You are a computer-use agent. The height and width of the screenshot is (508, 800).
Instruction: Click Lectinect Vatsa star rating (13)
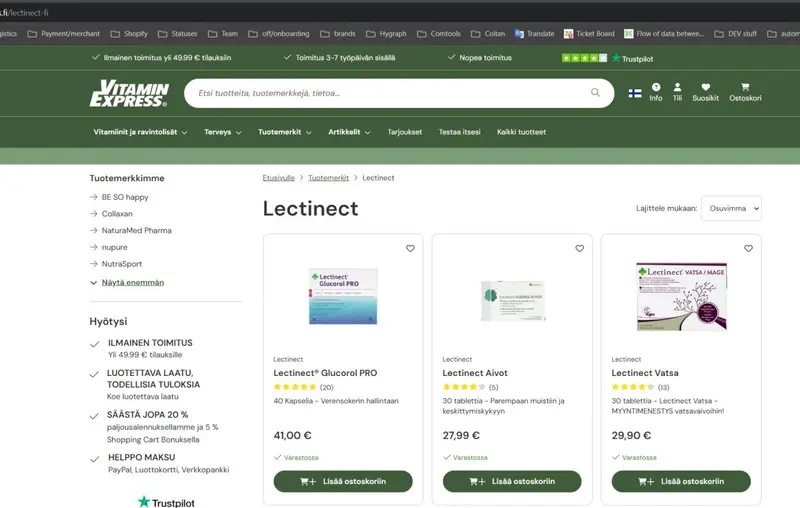[x=640, y=387]
